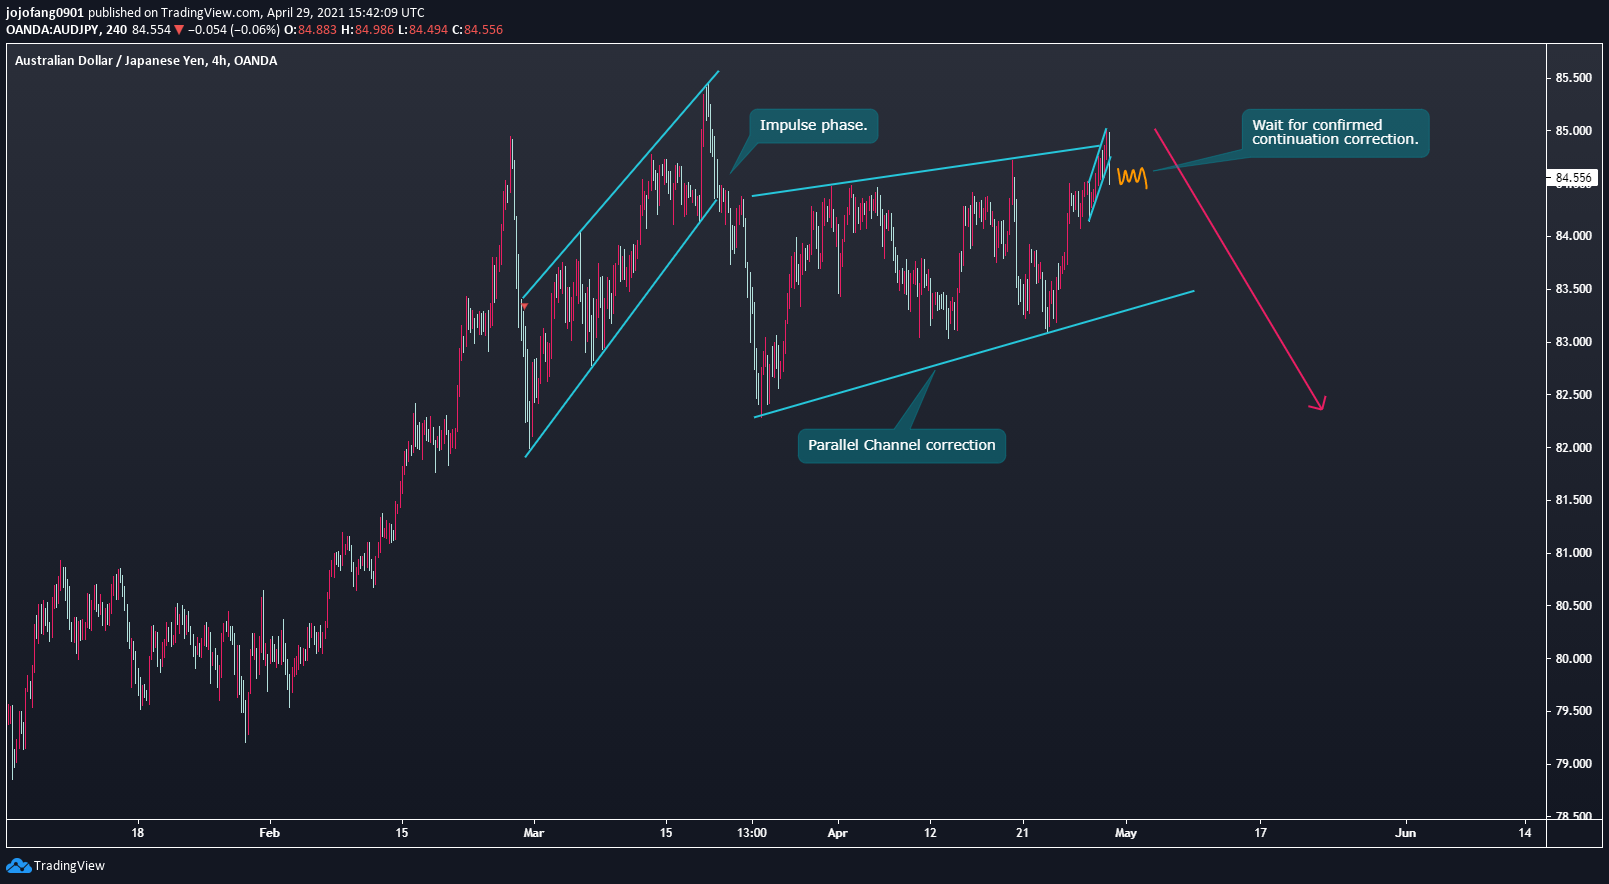1609x884 pixels.
Task: Click the '14' date label at the time axis end
Action: (x=1525, y=833)
